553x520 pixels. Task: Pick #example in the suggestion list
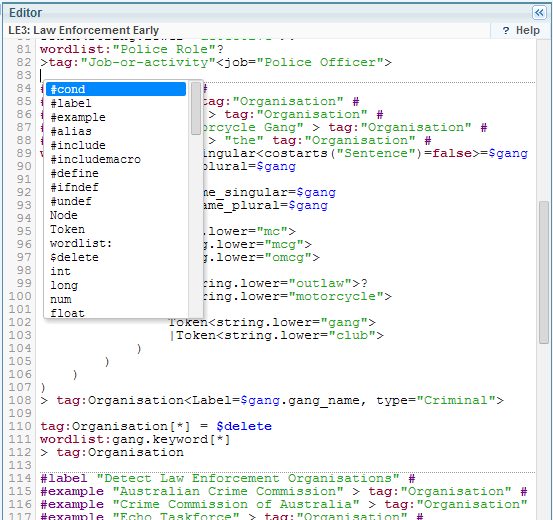coord(116,117)
